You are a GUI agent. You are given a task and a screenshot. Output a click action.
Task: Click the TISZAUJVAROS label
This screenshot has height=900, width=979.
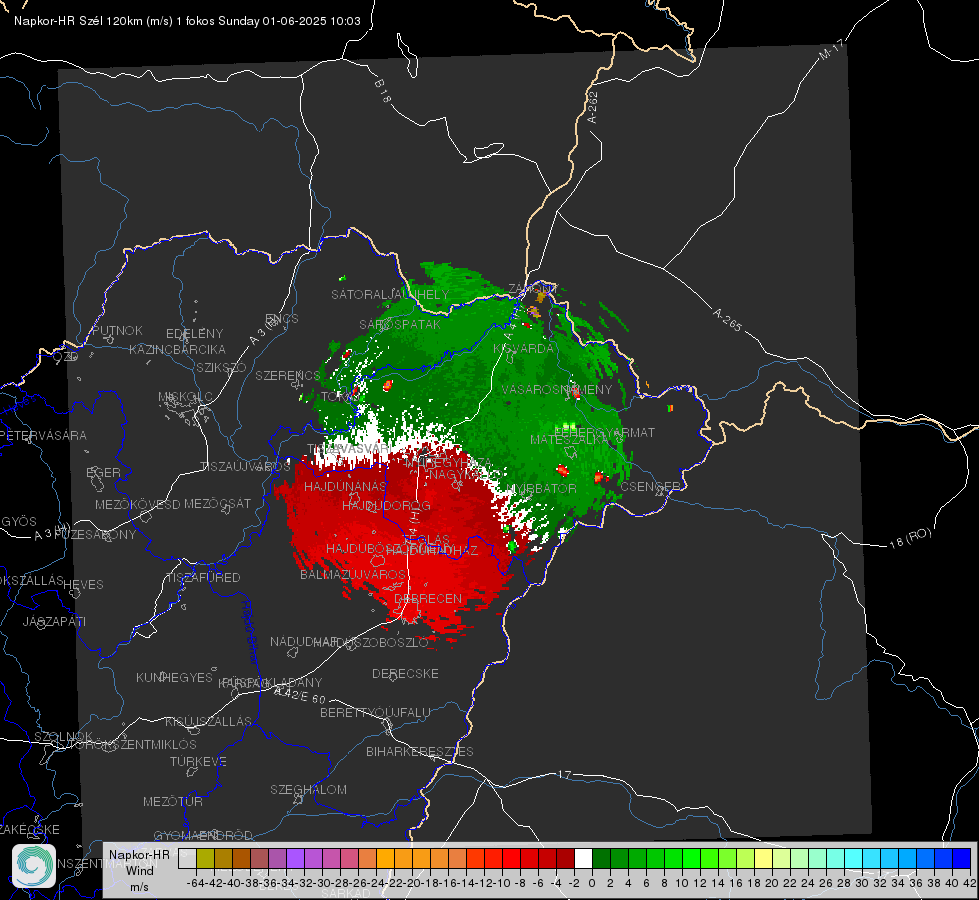tap(245, 466)
